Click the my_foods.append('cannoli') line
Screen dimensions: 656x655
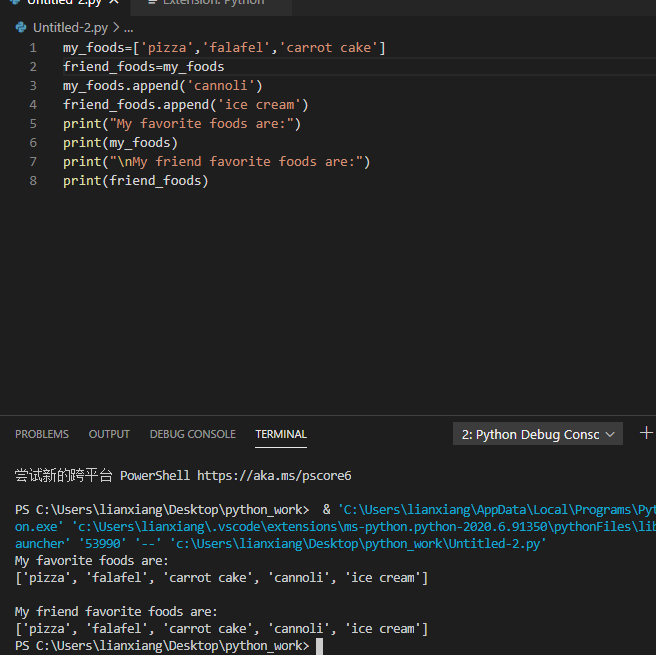pos(163,86)
